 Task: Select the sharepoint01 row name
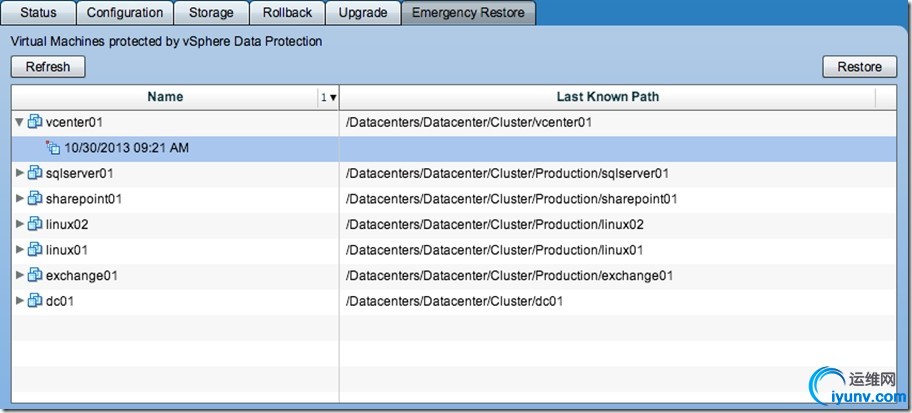(x=84, y=198)
